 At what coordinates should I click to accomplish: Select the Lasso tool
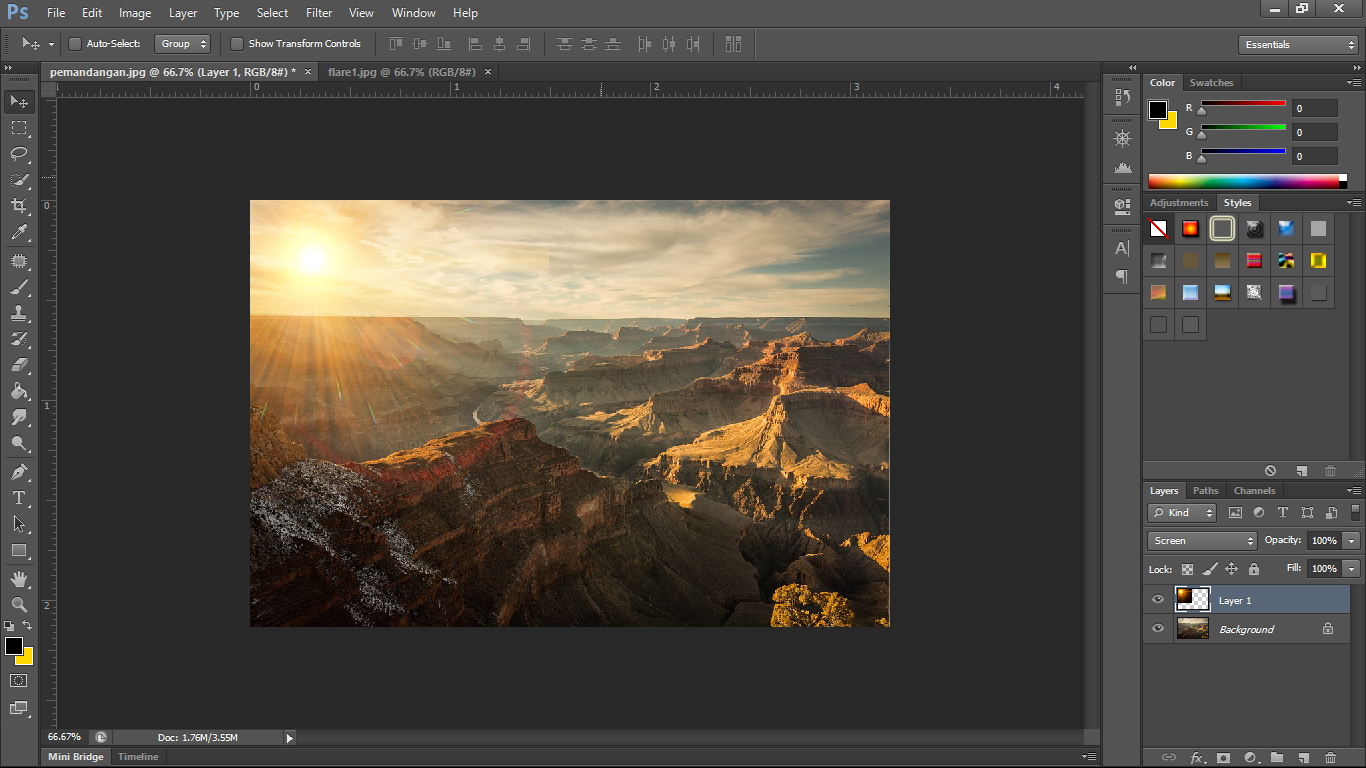pyautogui.click(x=19, y=154)
